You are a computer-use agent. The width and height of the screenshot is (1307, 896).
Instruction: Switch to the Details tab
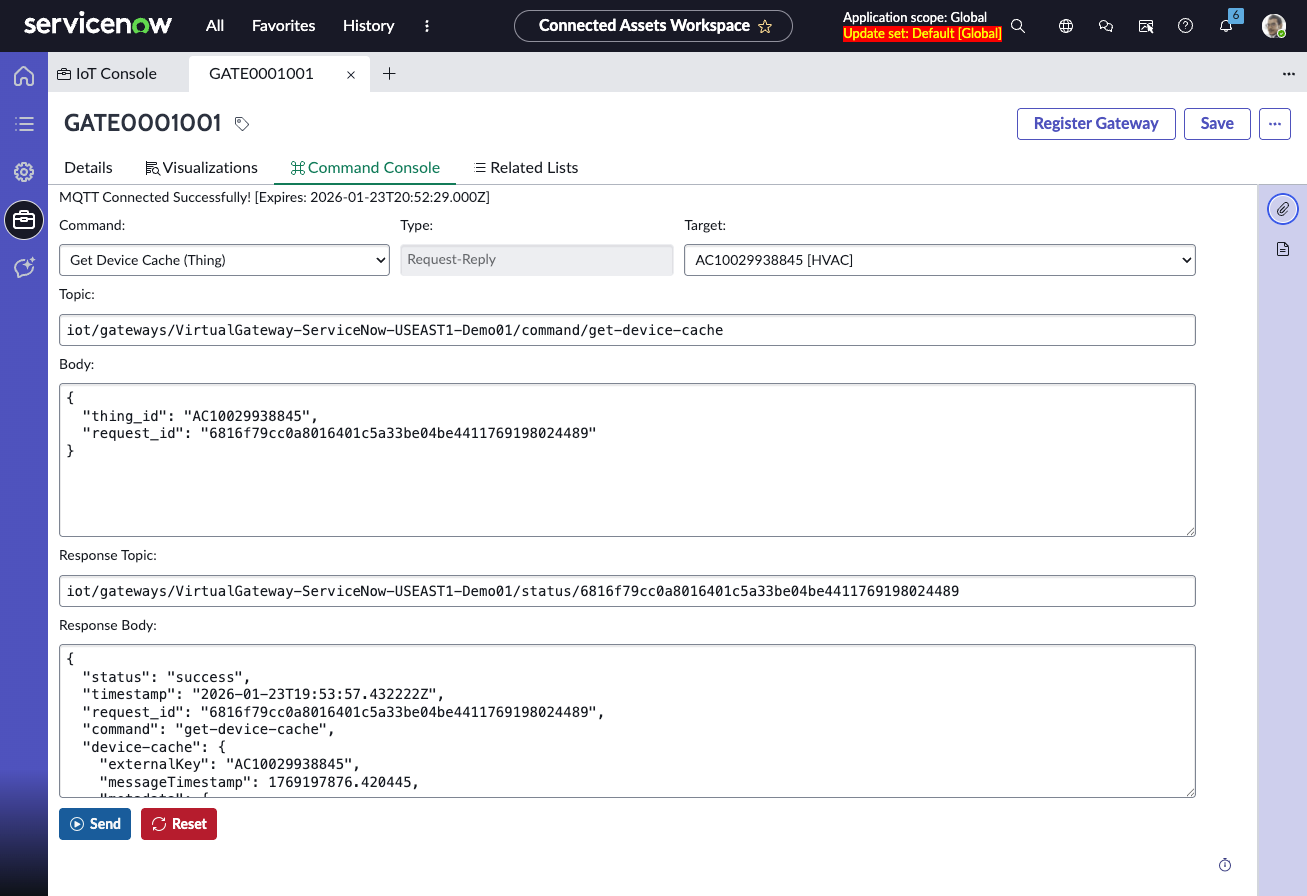click(x=88, y=168)
